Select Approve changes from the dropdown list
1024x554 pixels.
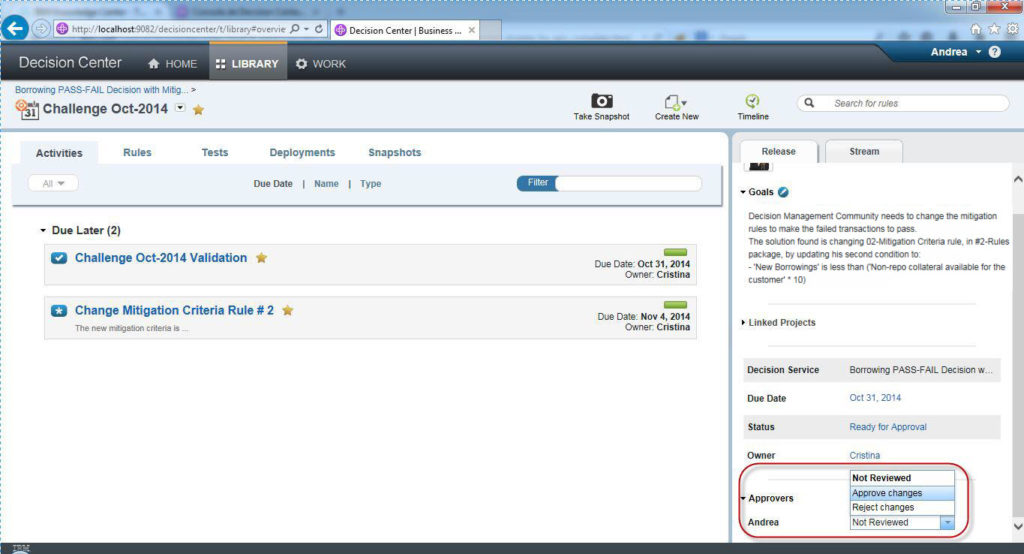click(887, 493)
